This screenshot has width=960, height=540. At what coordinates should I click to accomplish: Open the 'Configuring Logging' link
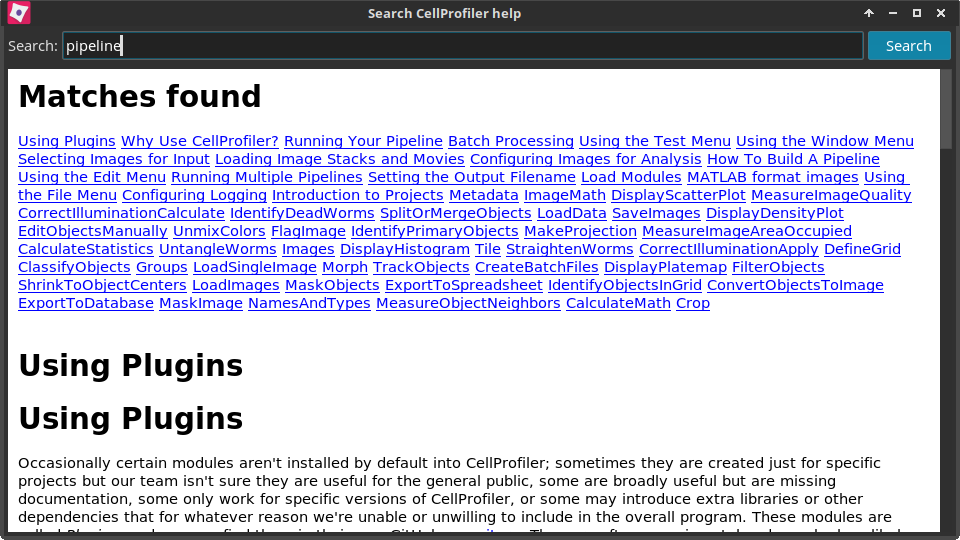coord(195,195)
